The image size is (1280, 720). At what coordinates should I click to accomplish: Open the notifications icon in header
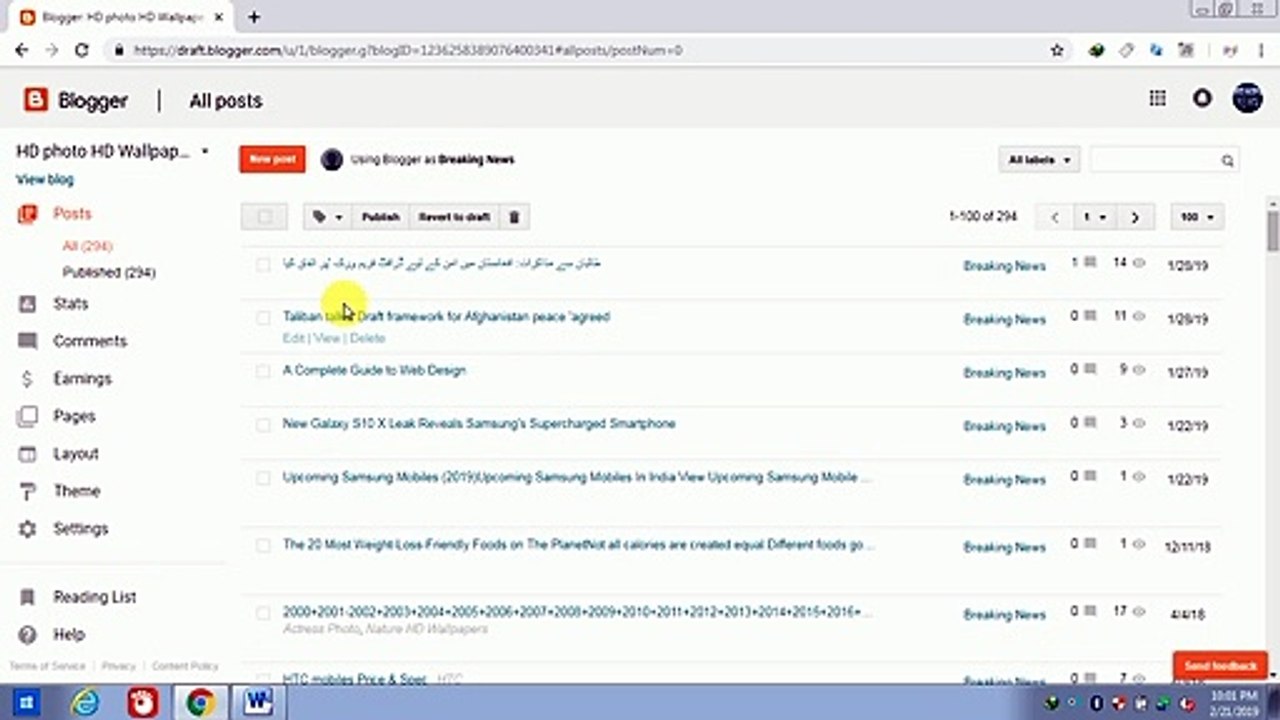point(1202,98)
